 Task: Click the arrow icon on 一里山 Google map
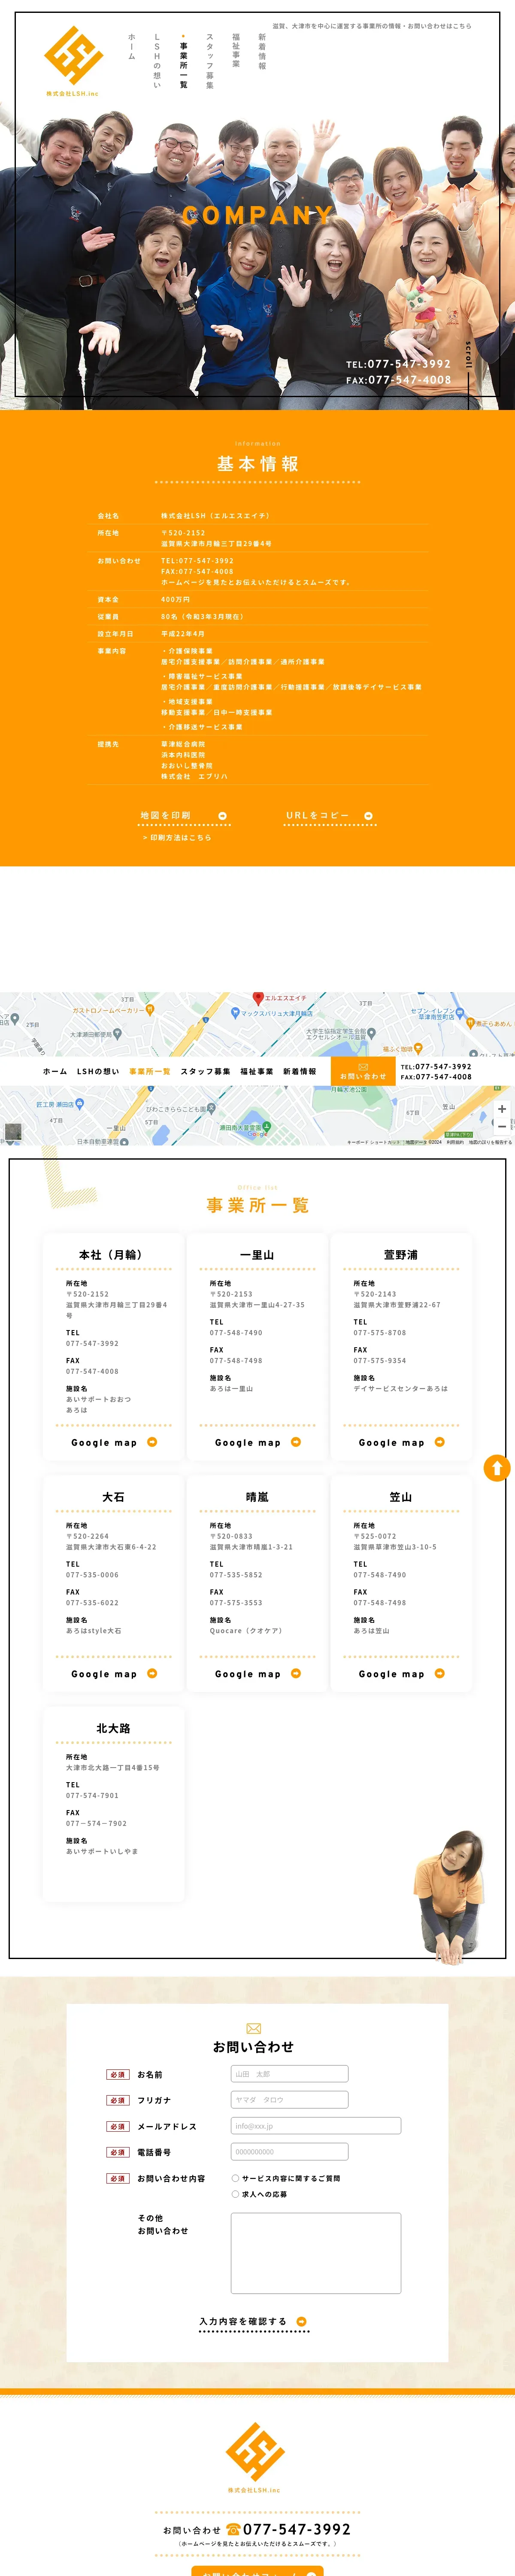(296, 1442)
